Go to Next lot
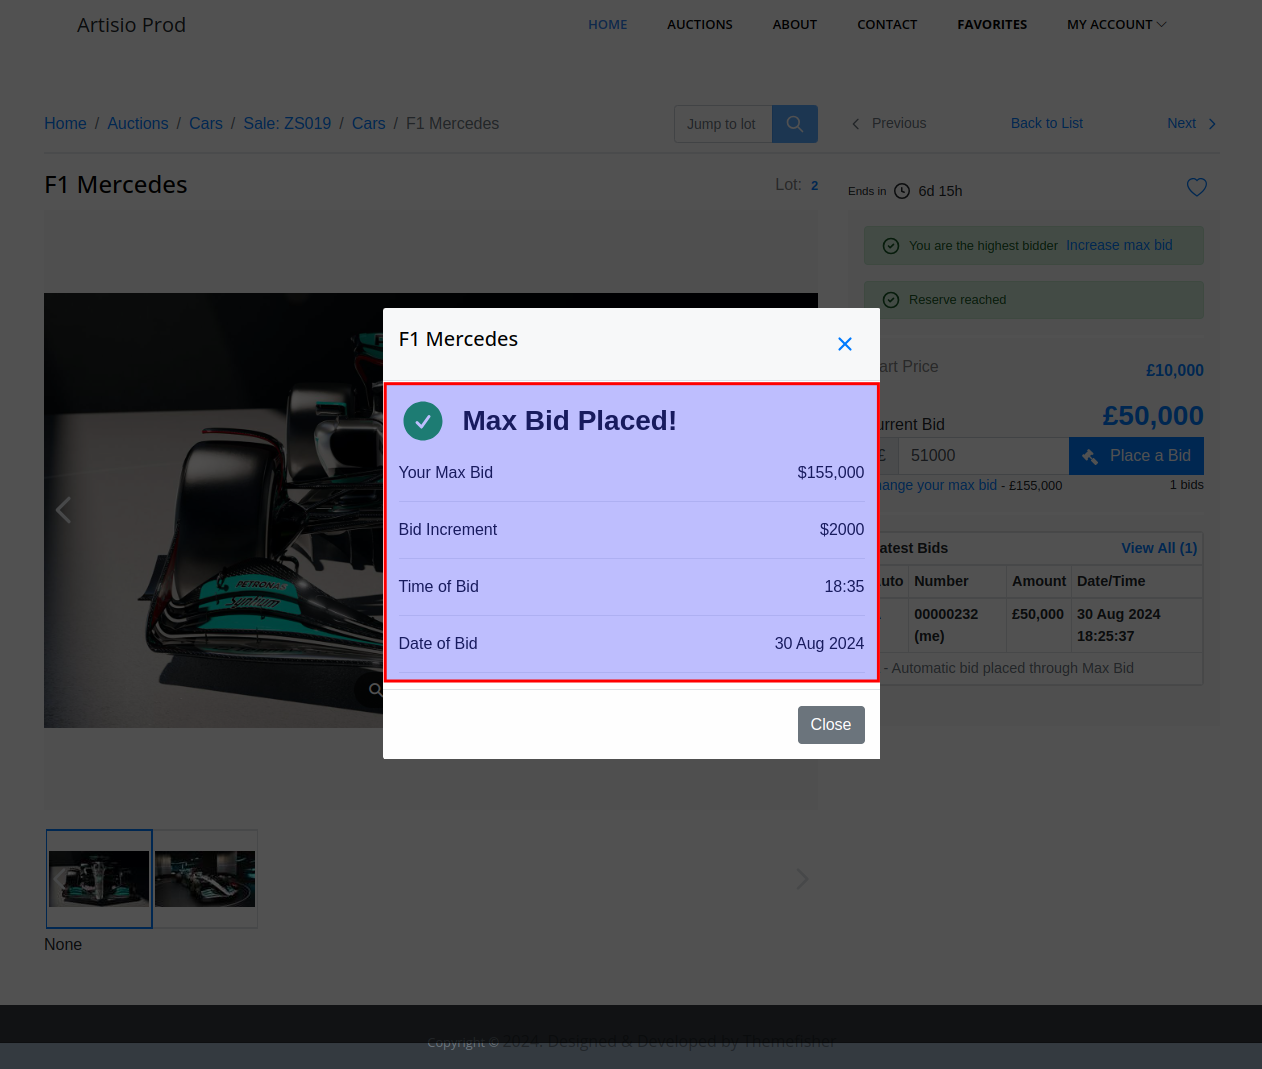This screenshot has width=1262, height=1069. pos(1191,123)
